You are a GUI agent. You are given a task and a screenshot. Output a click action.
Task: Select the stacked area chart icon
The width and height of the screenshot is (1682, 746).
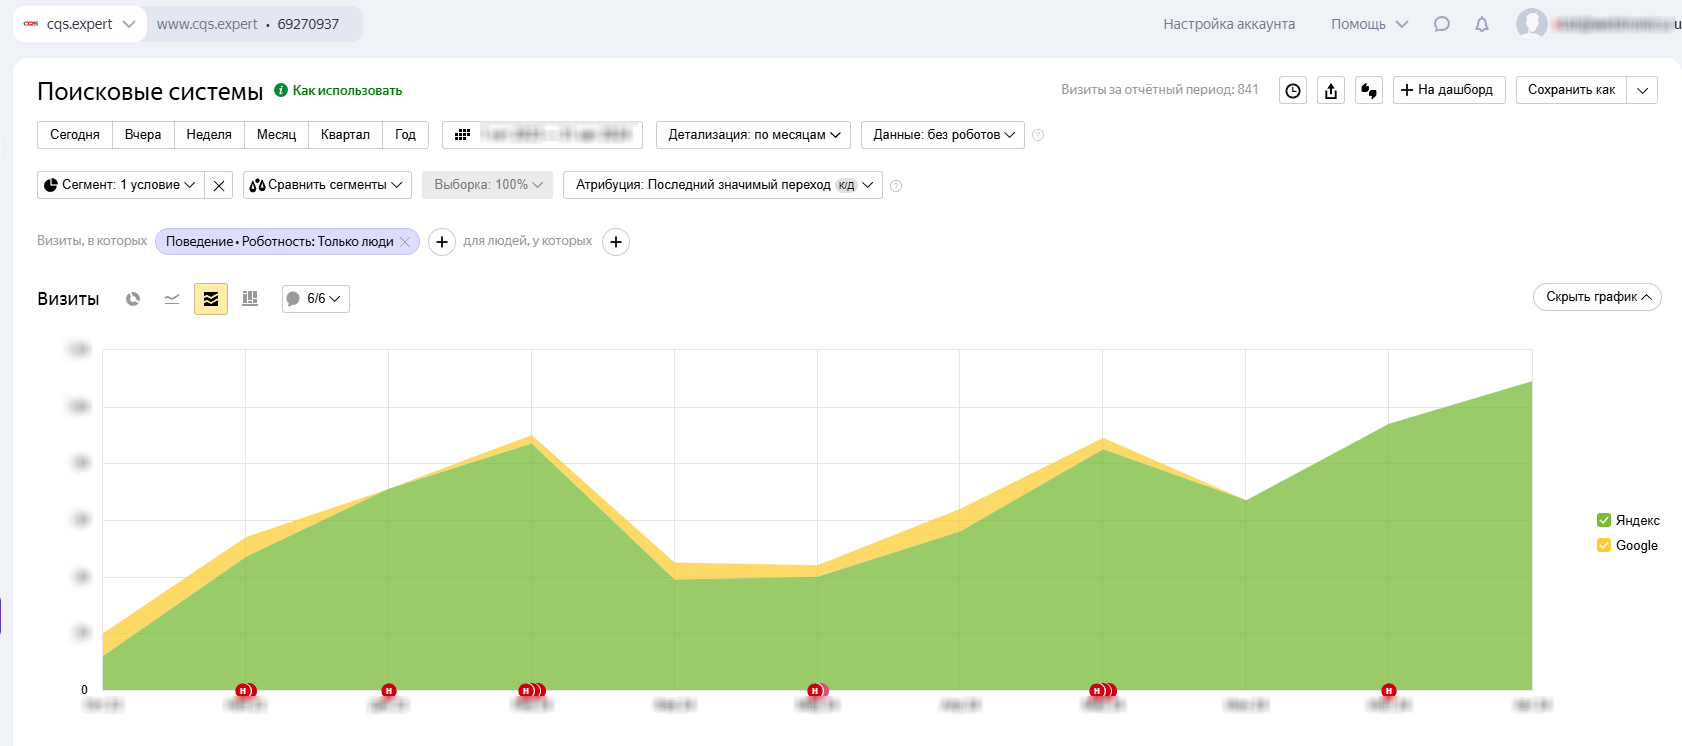(x=211, y=299)
